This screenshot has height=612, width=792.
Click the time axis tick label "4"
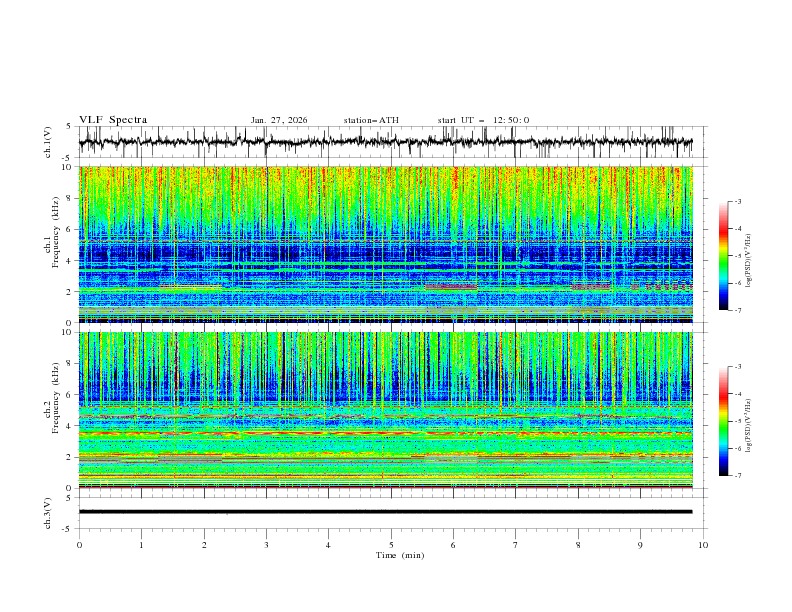(328, 545)
